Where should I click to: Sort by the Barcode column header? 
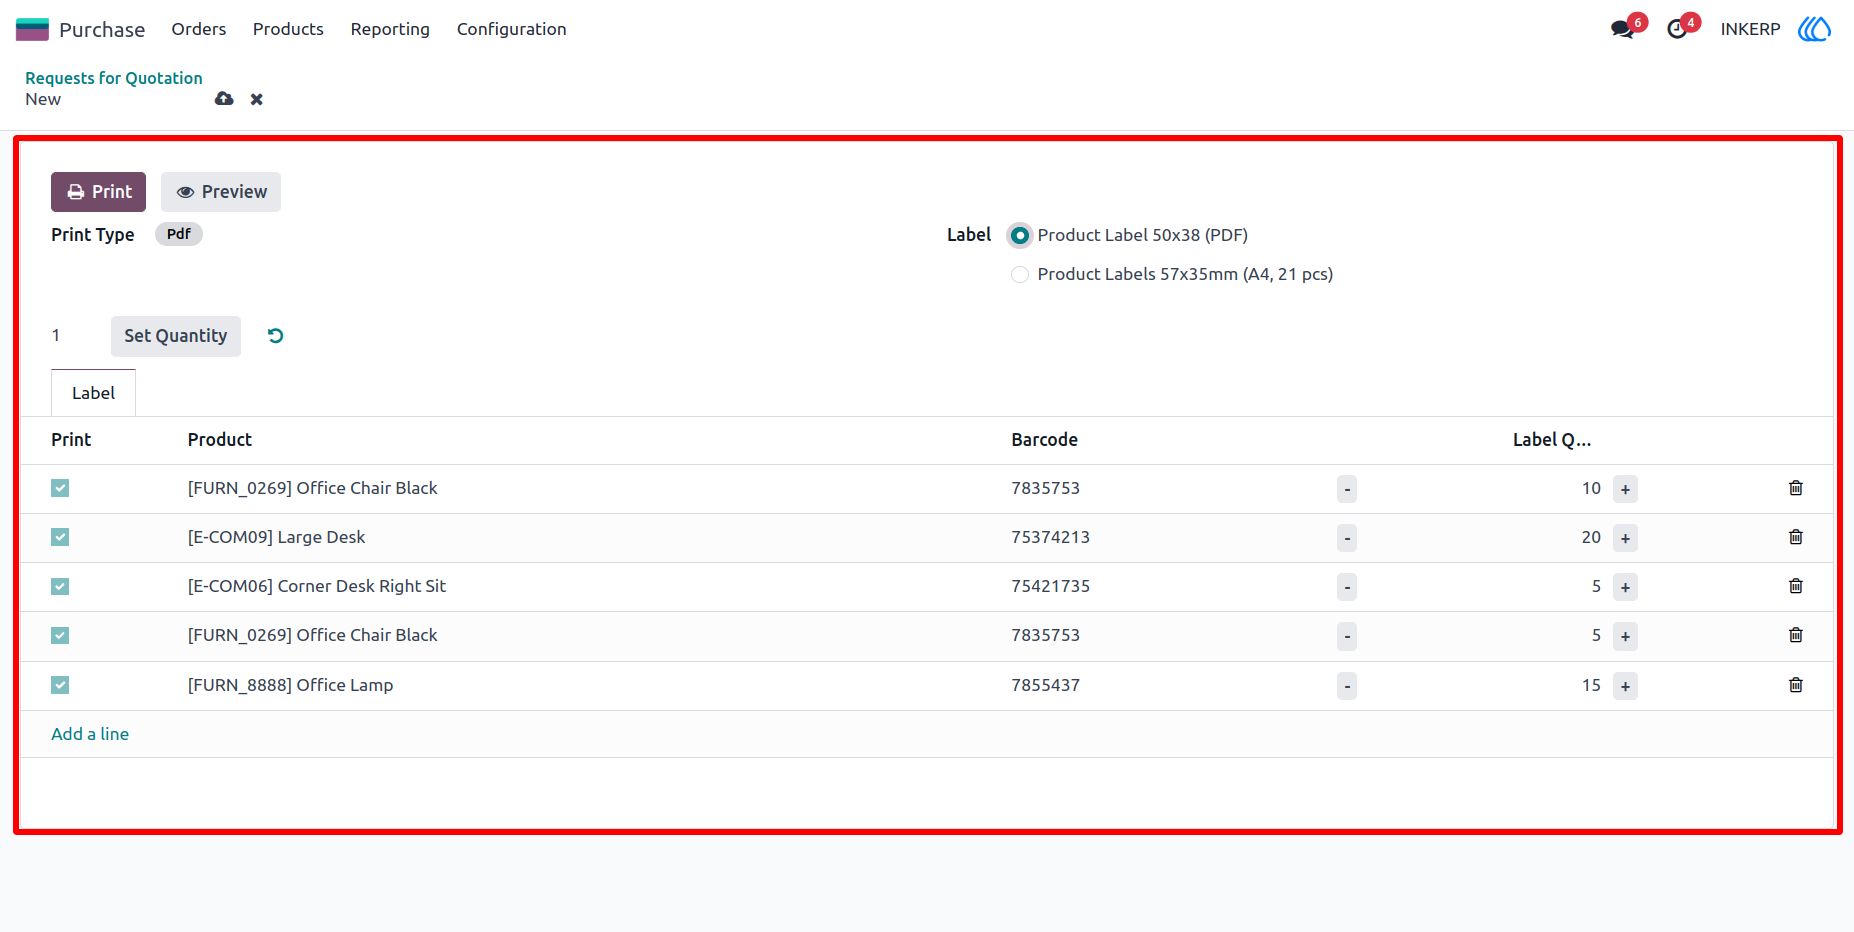tap(1044, 440)
